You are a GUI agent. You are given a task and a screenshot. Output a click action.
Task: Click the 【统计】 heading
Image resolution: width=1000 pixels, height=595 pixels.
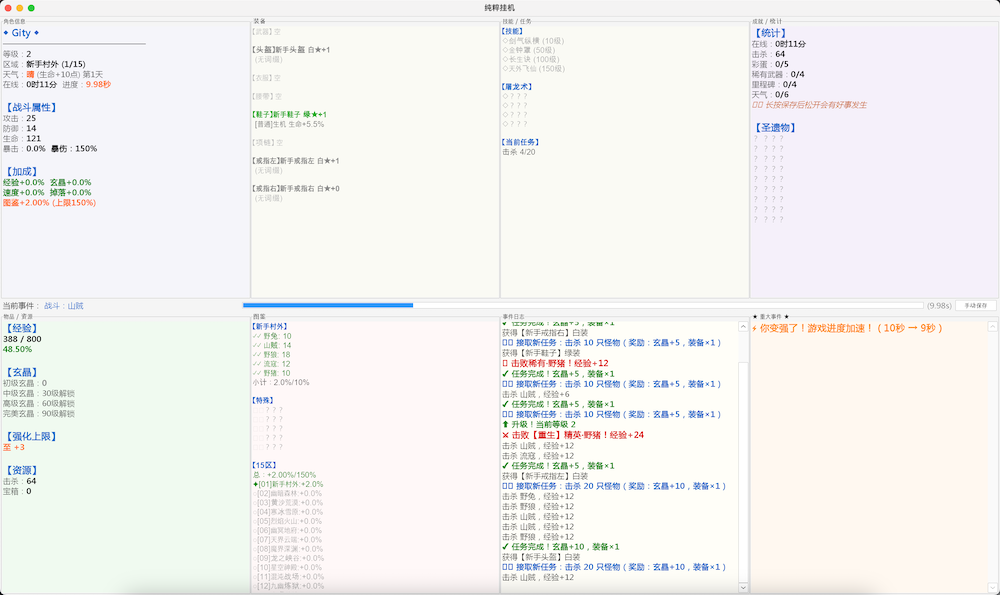pos(770,33)
